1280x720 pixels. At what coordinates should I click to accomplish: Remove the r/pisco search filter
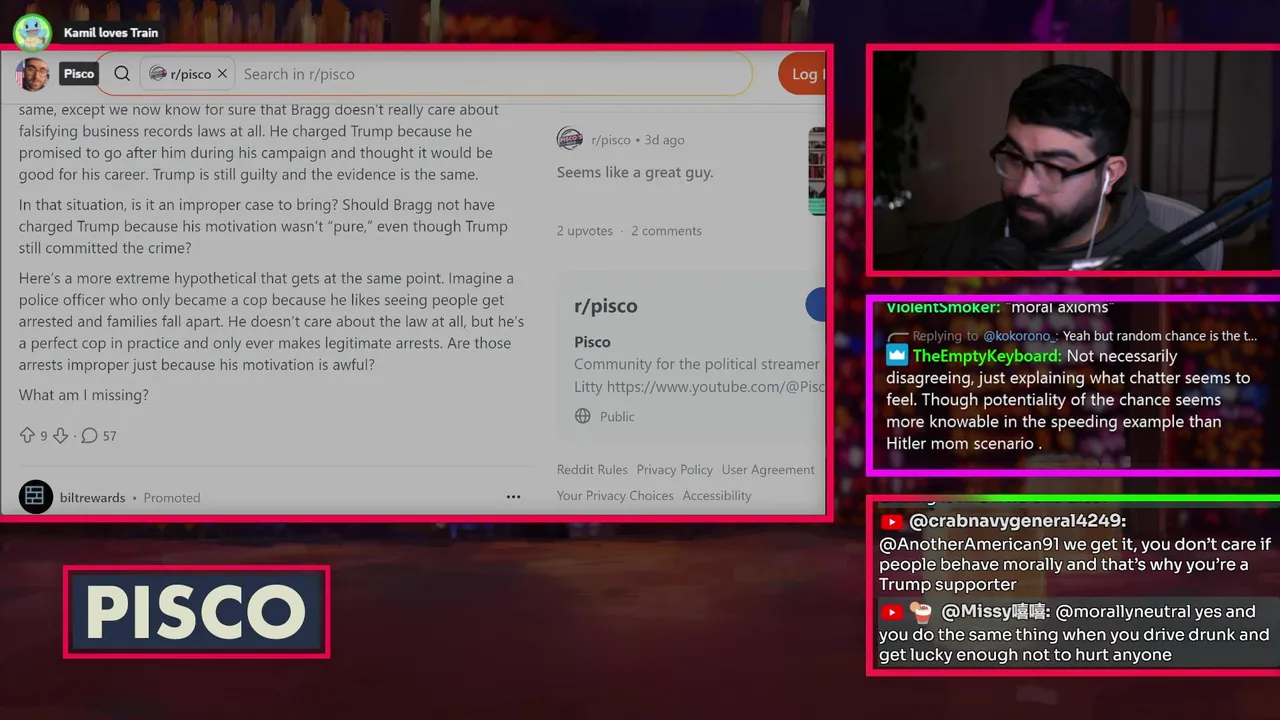(x=222, y=74)
